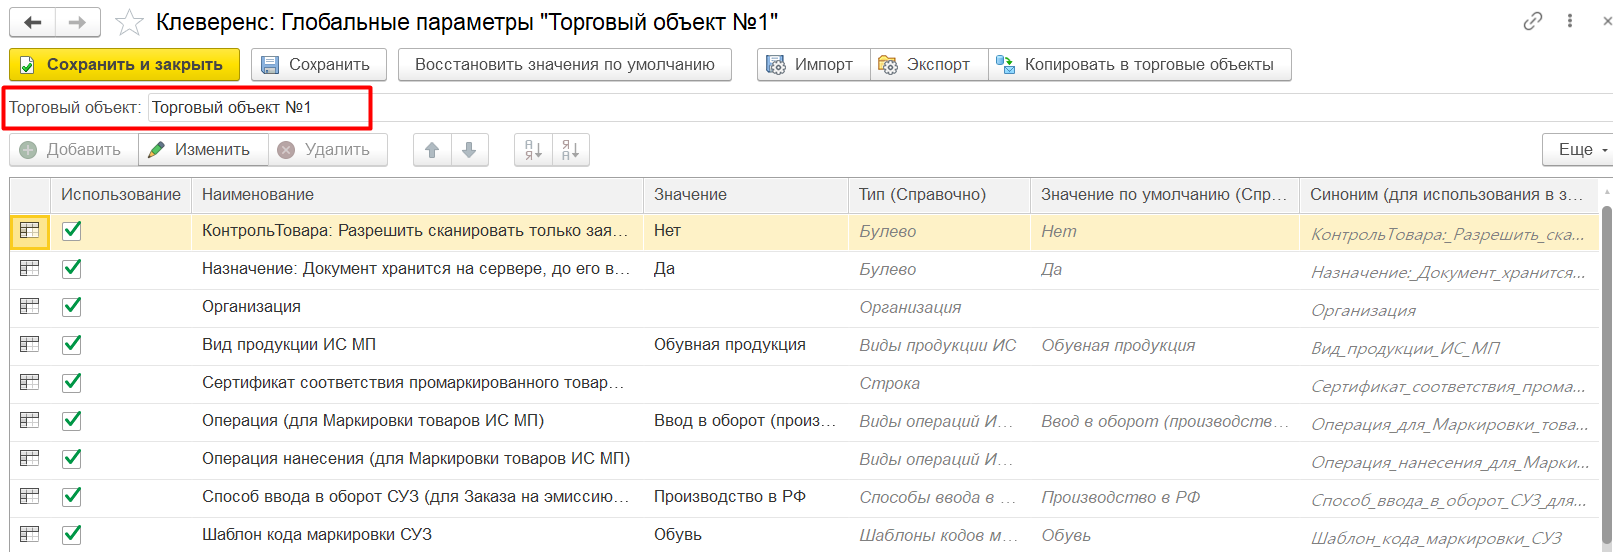Click Значение column header
1613x552 pixels.
click(746, 194)
